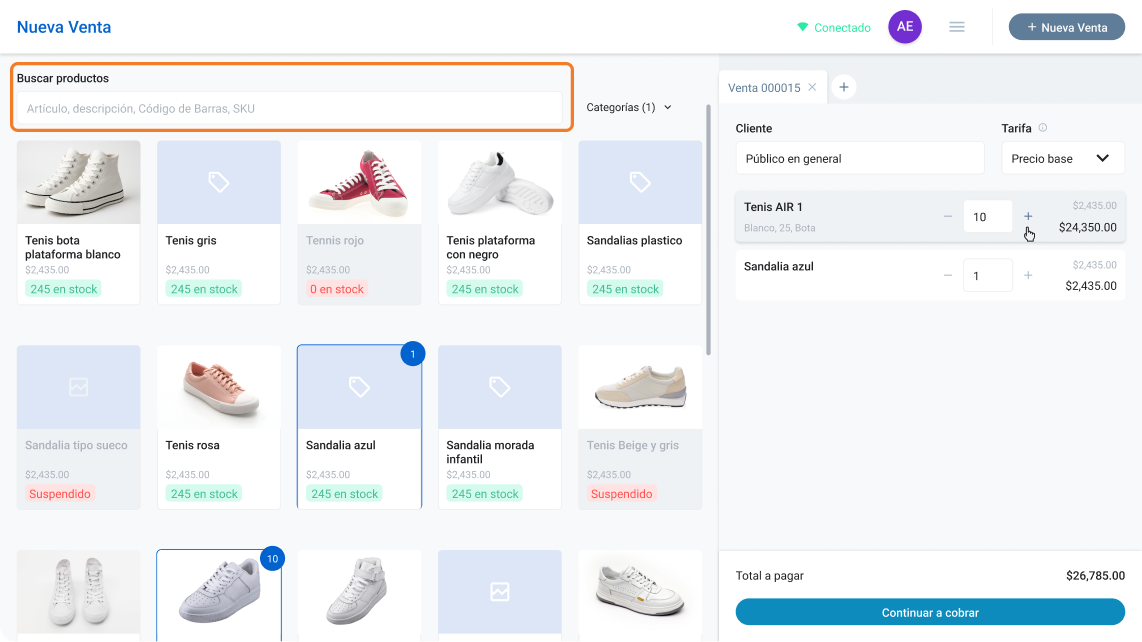Screen dimensions: 1142x642
Task: Click the $26,785.00 total amount
Action: coord(1095,576)
